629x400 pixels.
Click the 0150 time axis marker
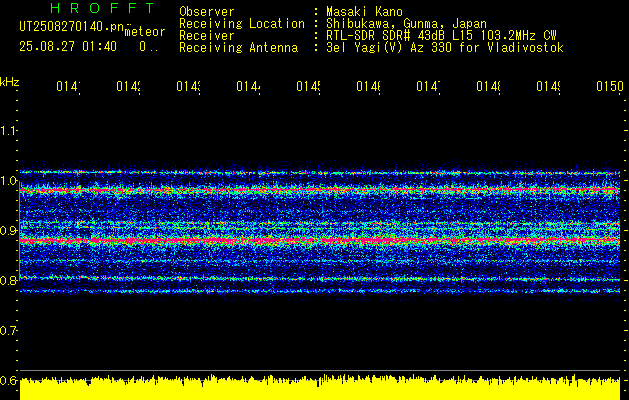(x=610, y=86)
